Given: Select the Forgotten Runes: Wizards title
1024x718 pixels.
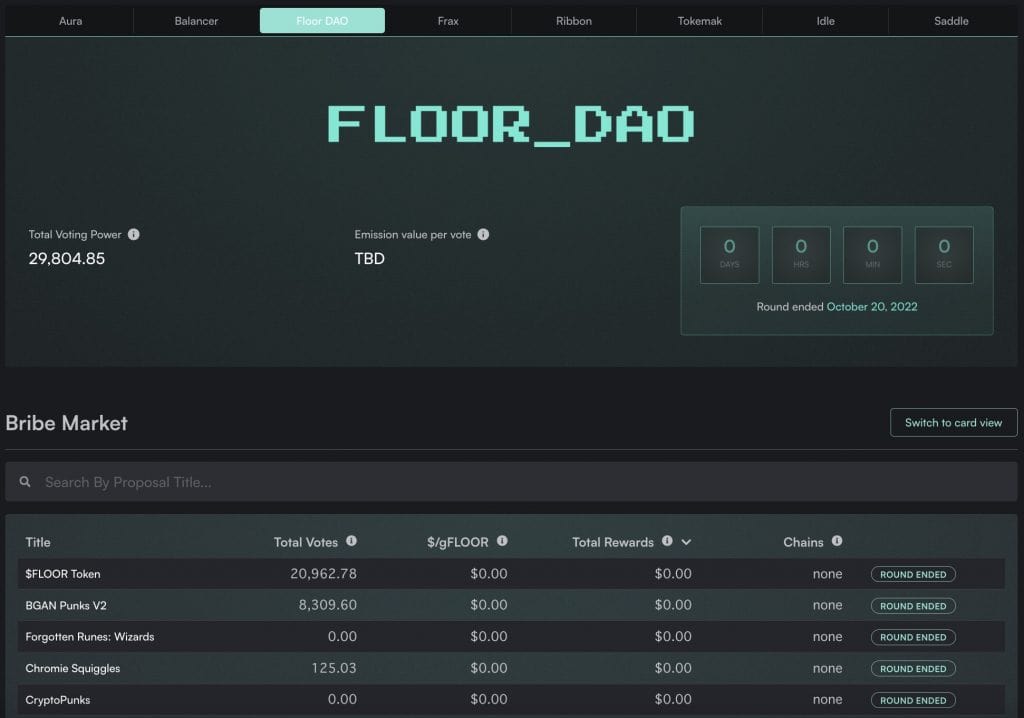Looking at the screenshot, I should click(90, 637).
